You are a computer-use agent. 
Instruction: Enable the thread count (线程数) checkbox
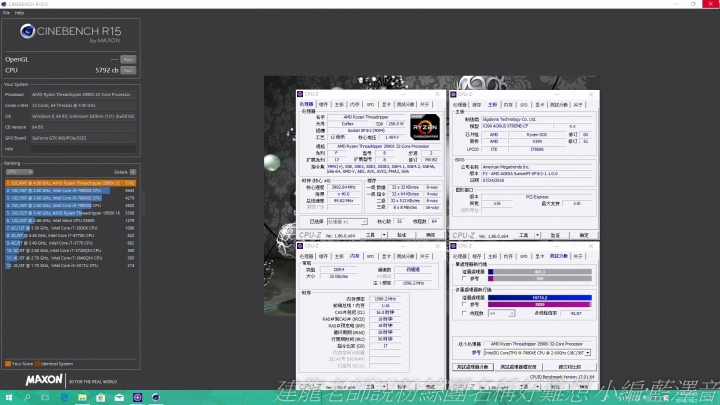coord(464,313)
